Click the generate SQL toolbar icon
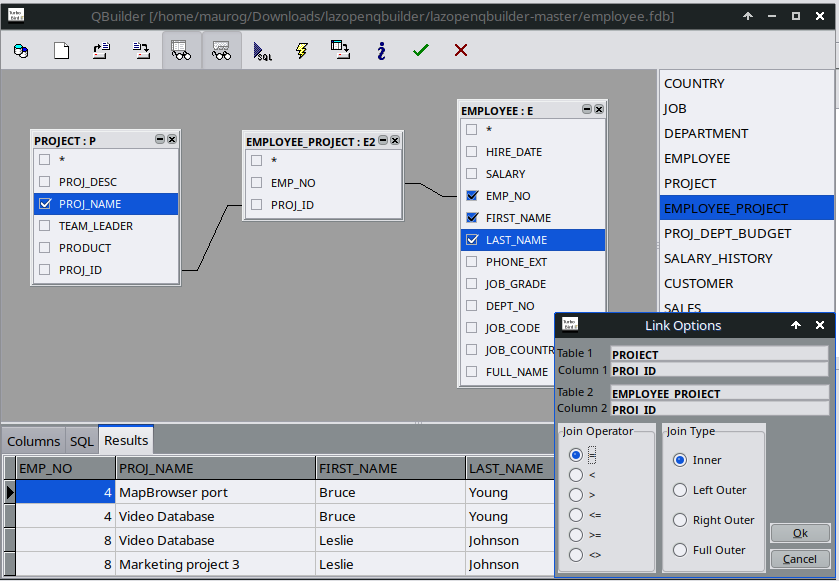The width and height of the screenshot is (839, 581). tap(262, 51)
